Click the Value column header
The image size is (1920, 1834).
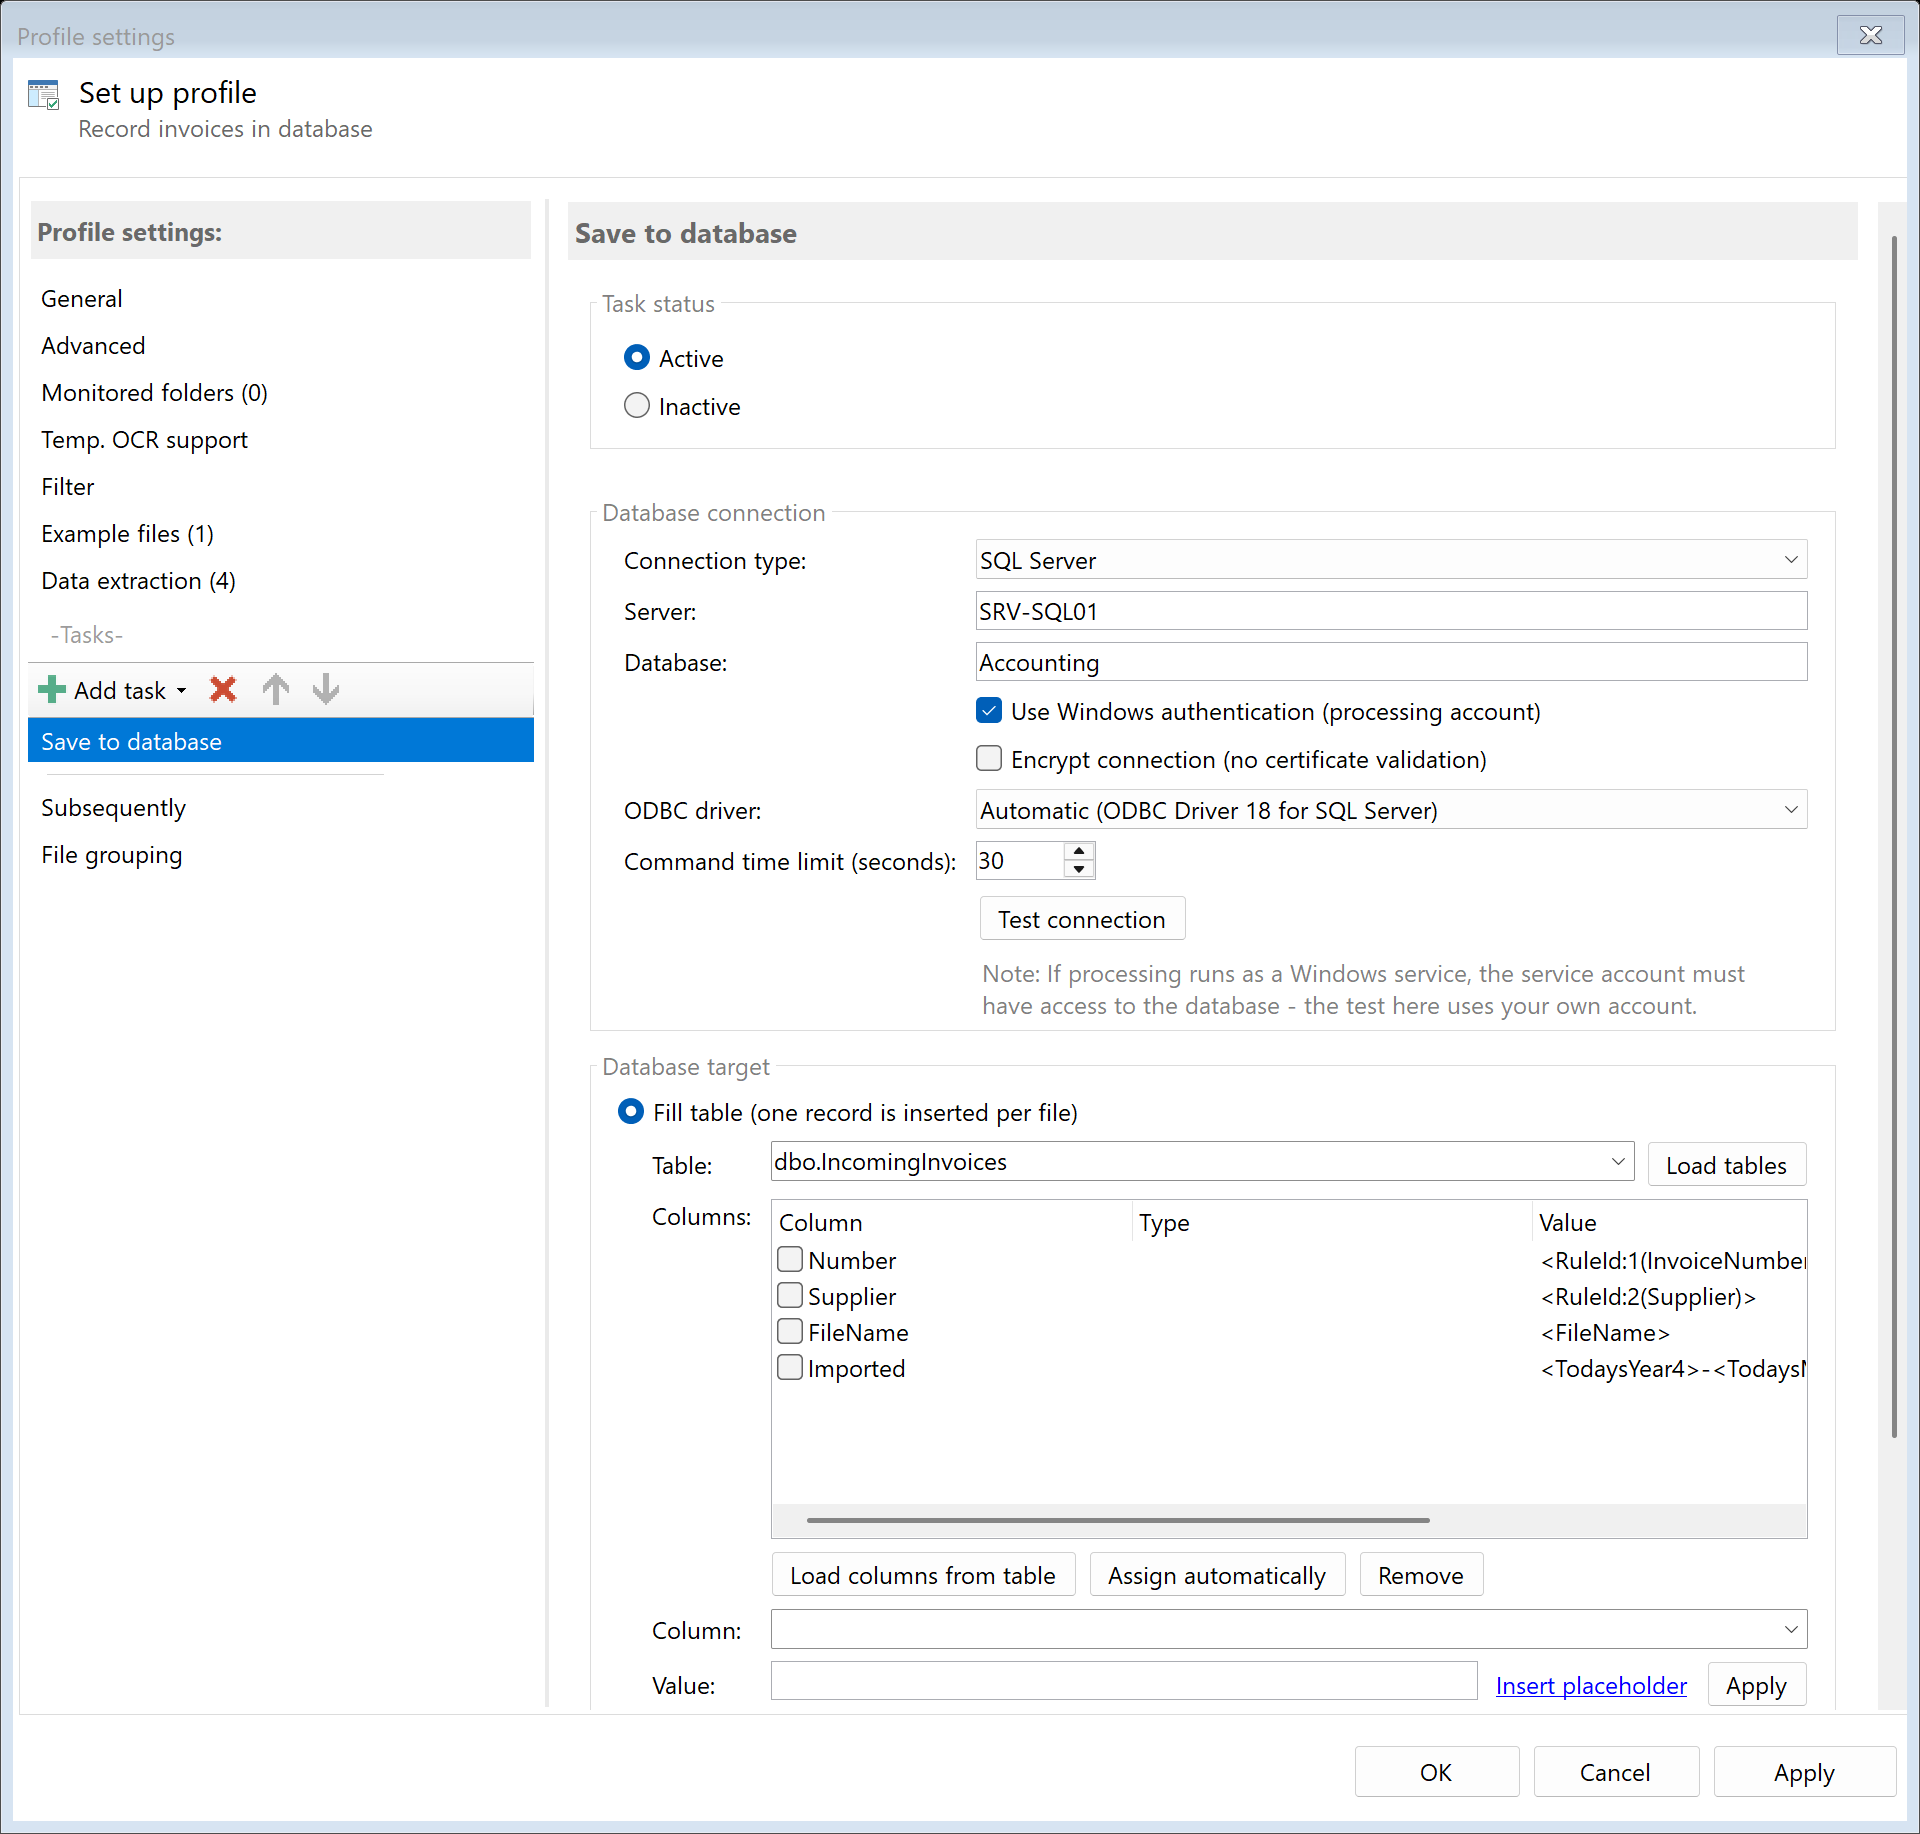[x=1669, y=1222]
